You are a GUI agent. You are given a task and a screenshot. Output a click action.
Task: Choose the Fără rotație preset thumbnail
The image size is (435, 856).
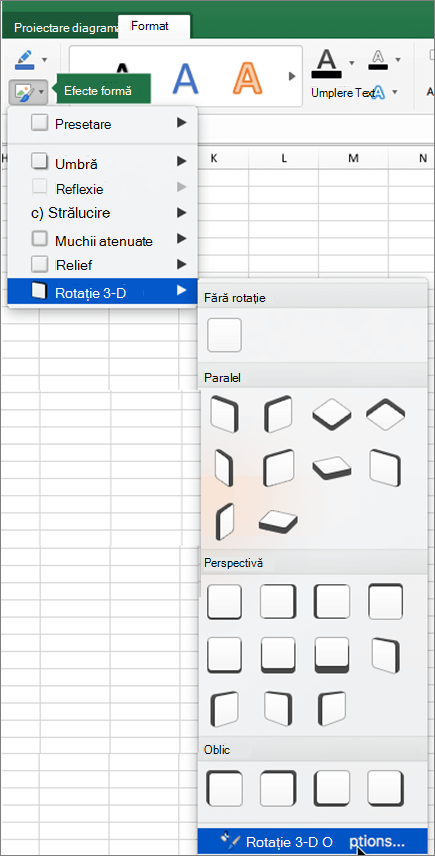coord(224,335)
